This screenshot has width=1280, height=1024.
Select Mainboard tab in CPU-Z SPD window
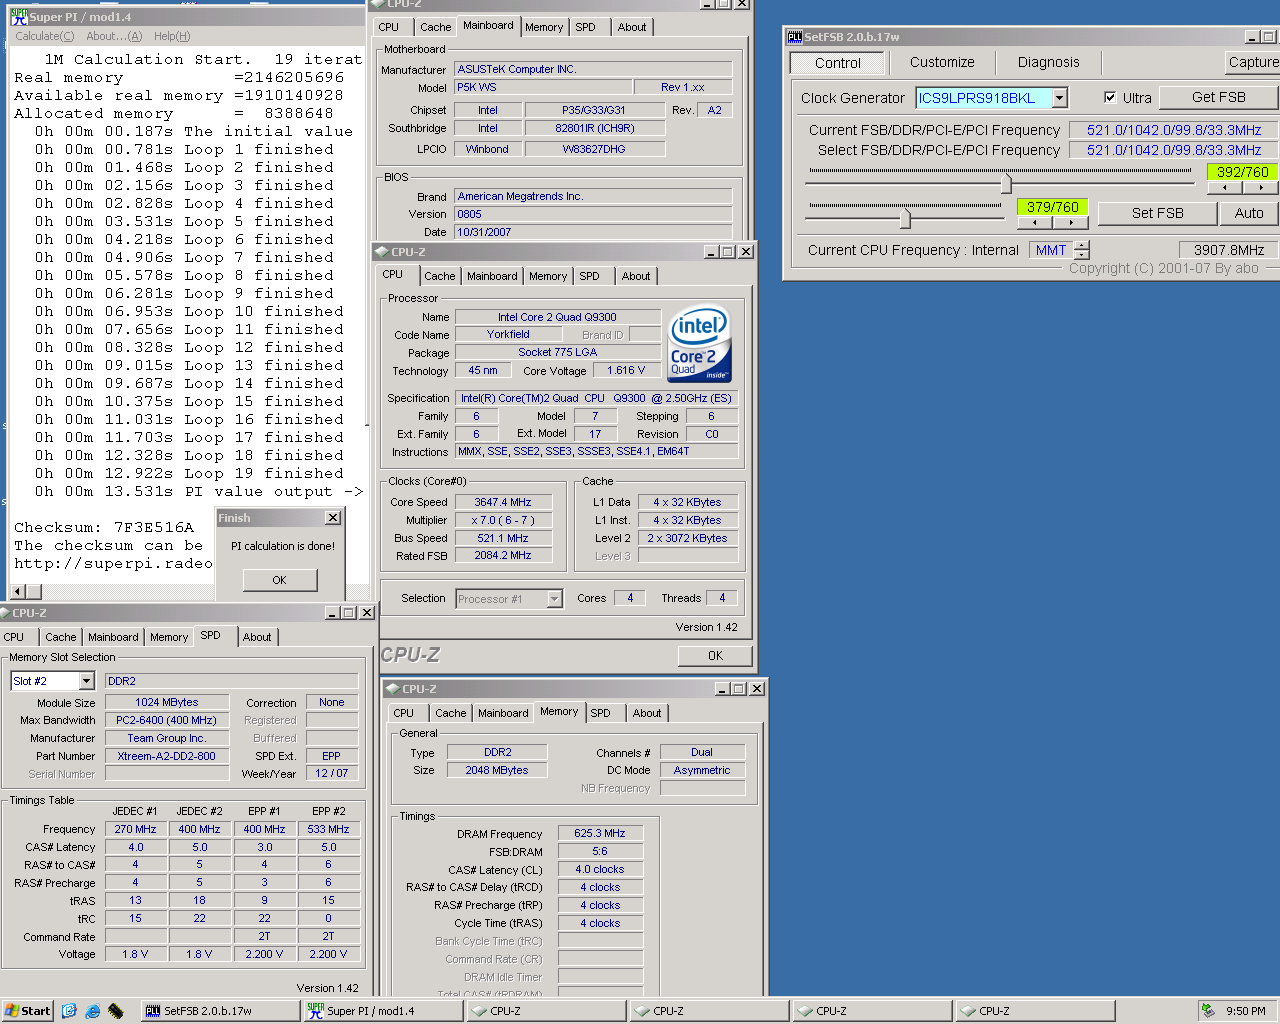(113, 637)
